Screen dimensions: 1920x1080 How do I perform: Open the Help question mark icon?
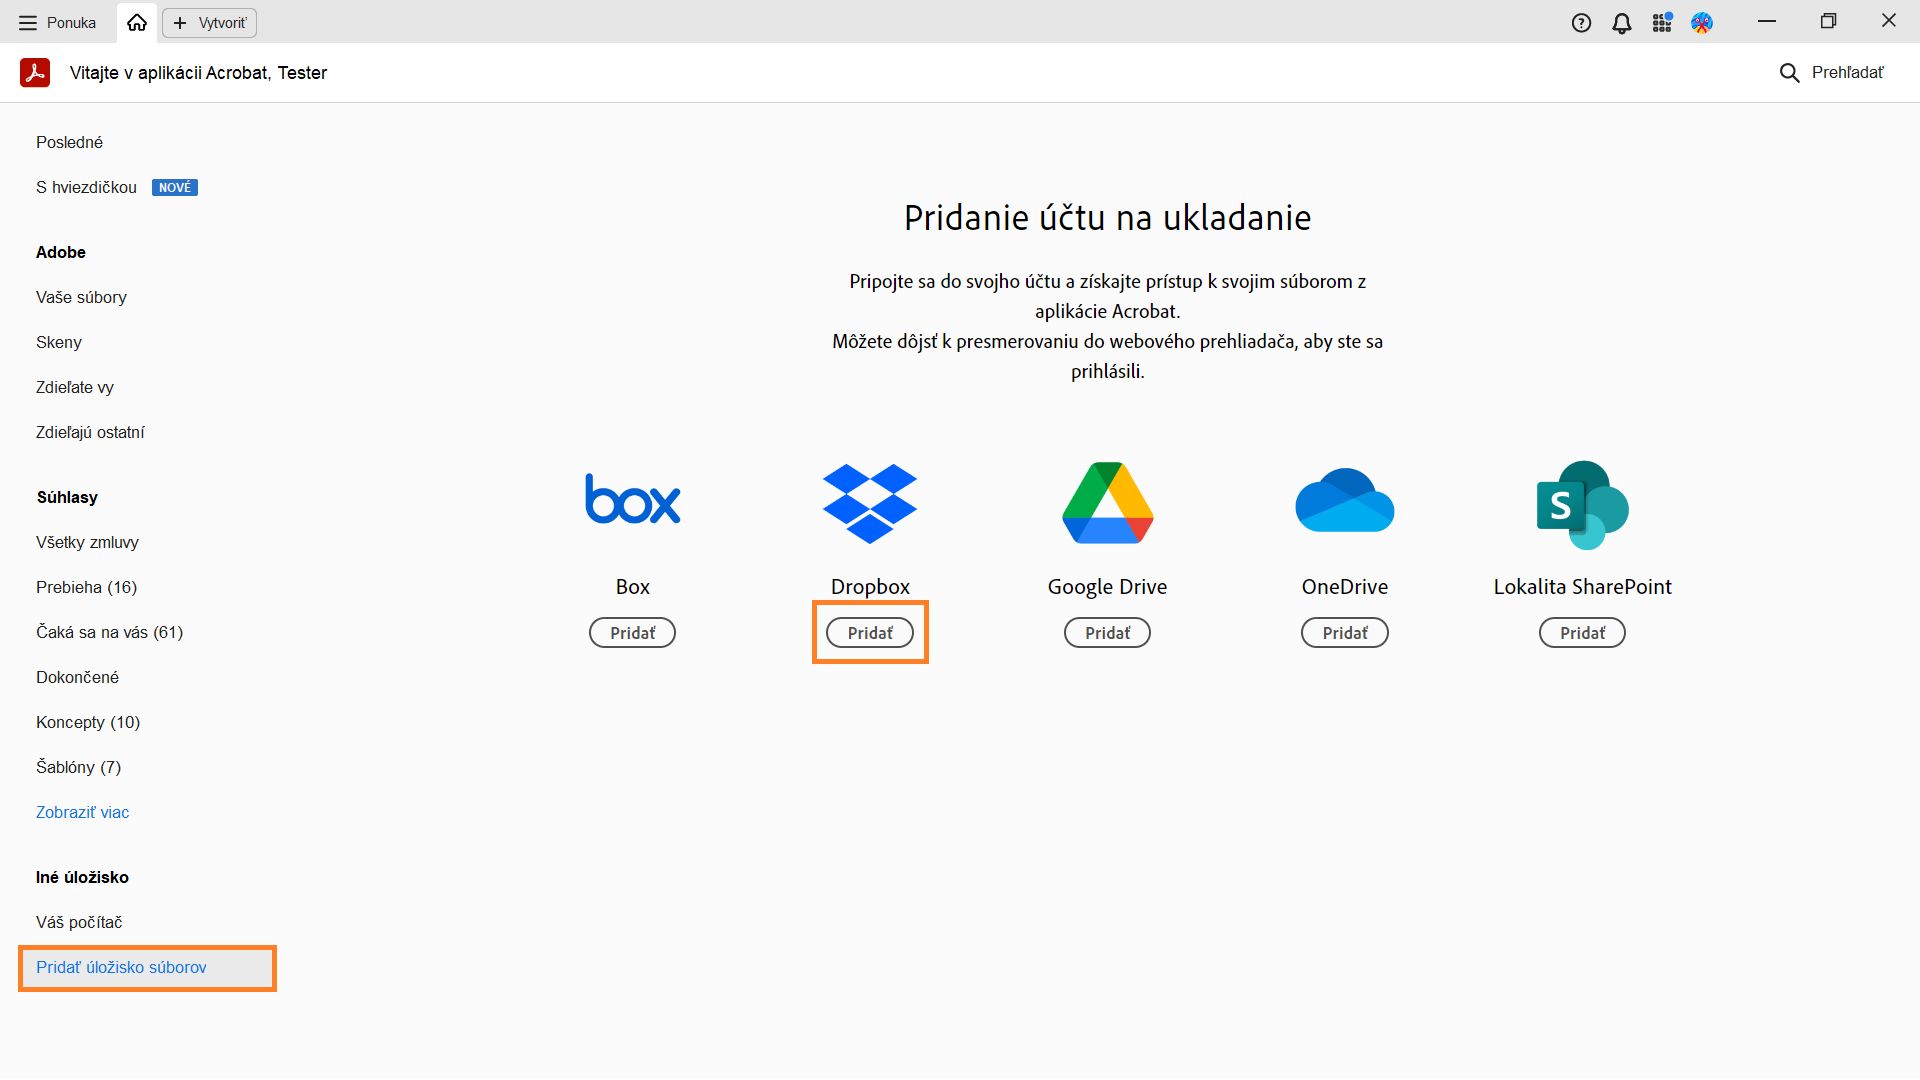coord(1581,23)
